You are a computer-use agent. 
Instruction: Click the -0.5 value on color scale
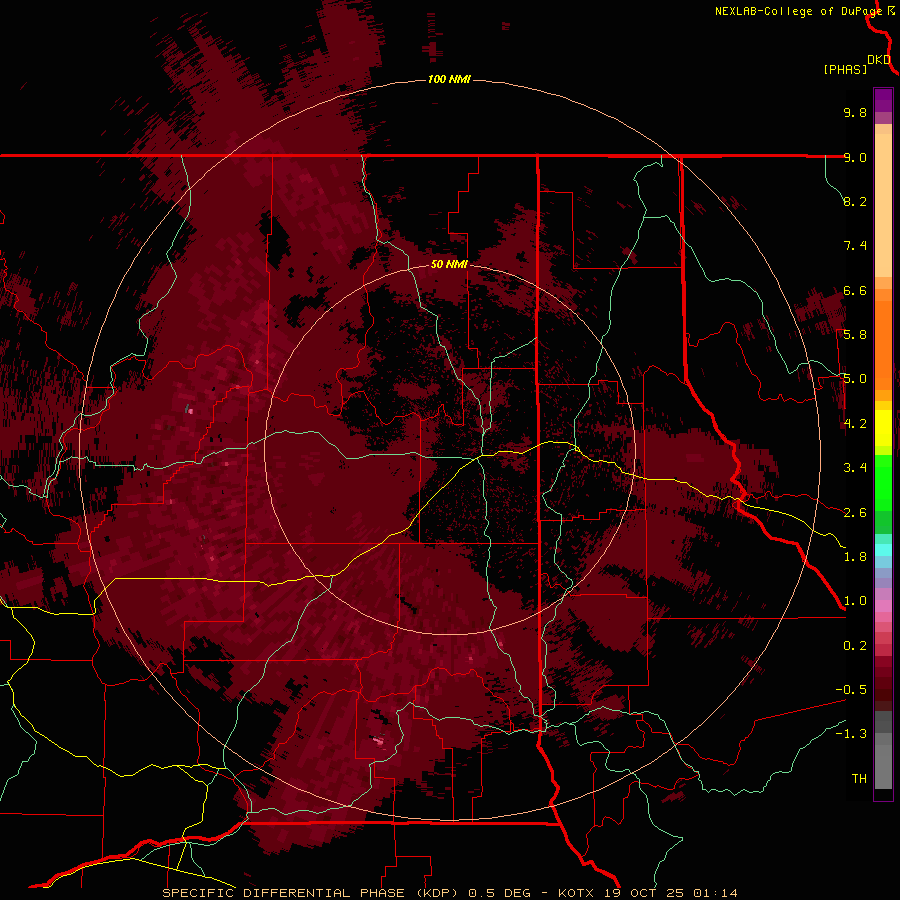click(x=851, y=690)
